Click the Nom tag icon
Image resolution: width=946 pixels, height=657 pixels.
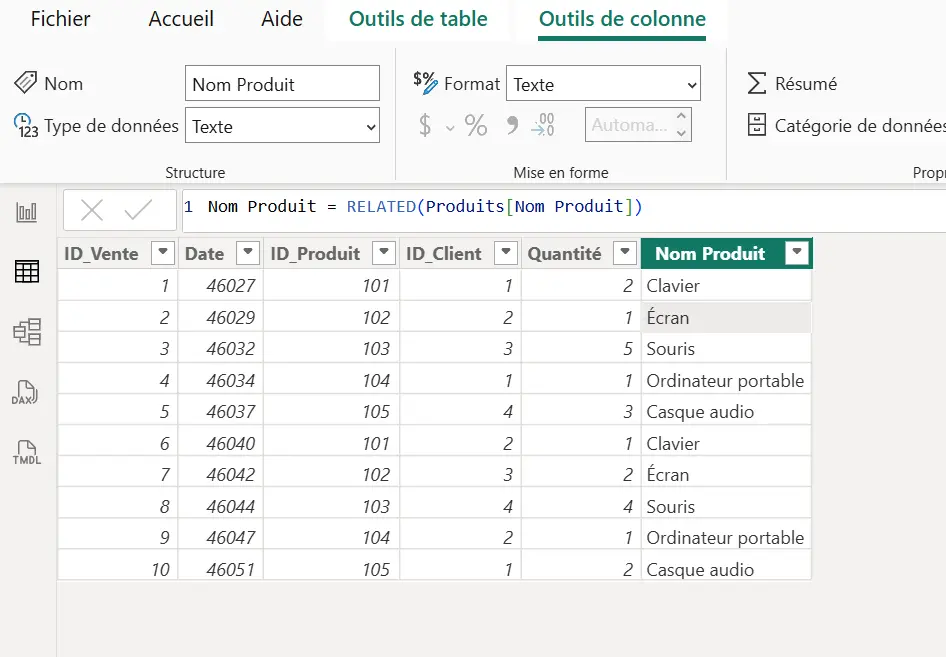25,83
